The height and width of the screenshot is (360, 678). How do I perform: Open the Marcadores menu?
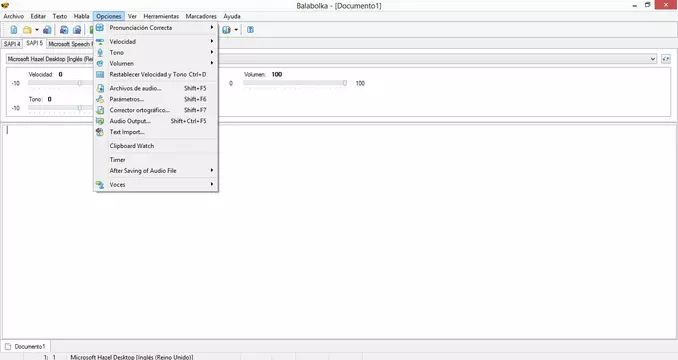point(201,16)
